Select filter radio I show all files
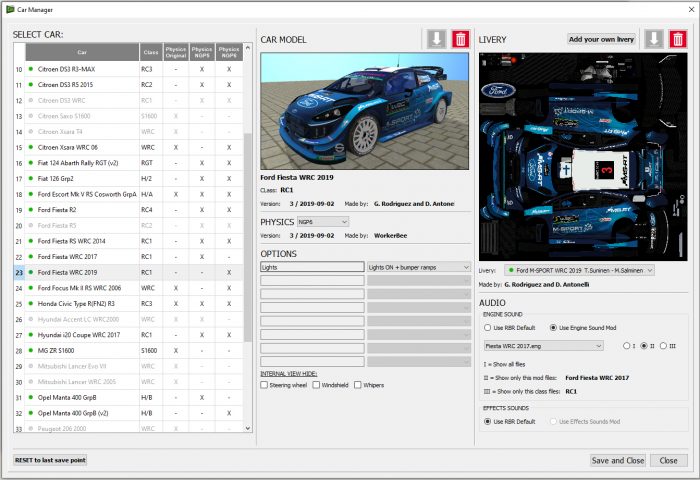The width and height of the screenshot is (700, 480). pyautogui.click(x=626, y=346)
